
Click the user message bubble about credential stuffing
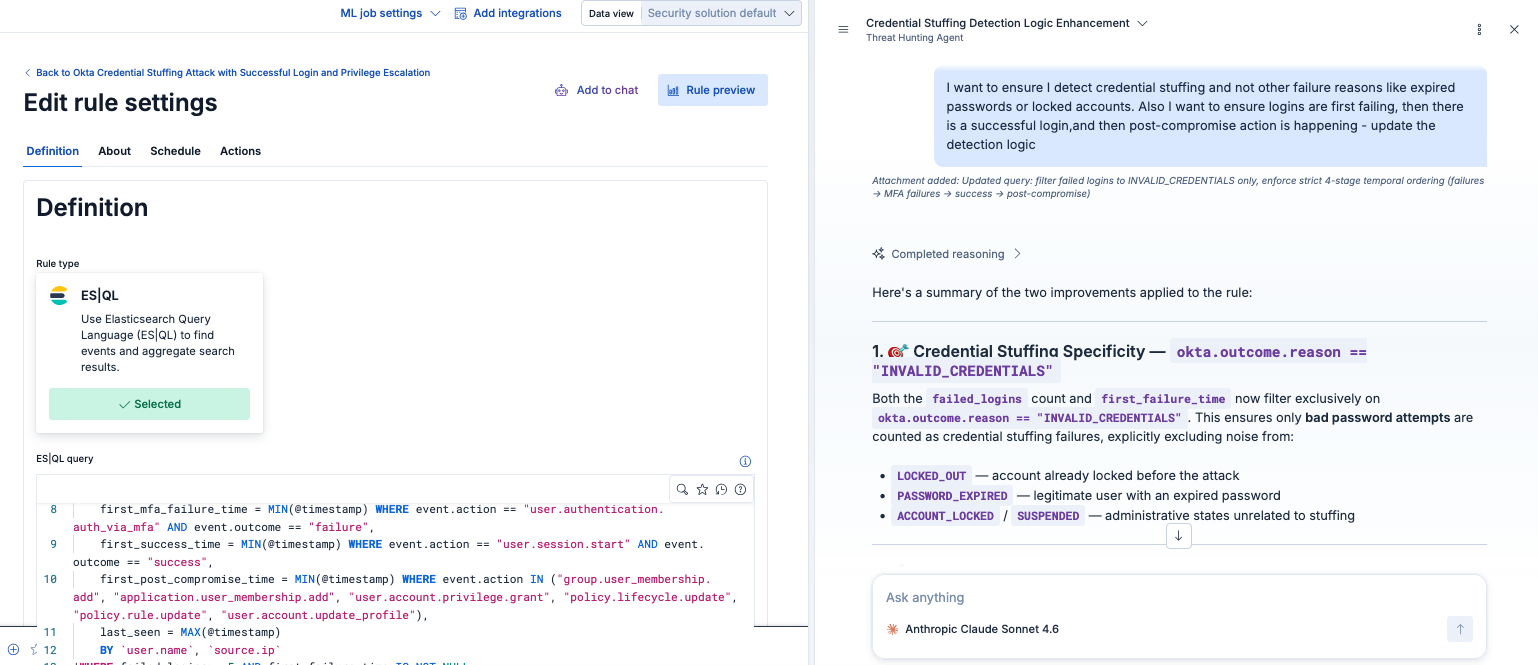click(x=1210, y=116)
